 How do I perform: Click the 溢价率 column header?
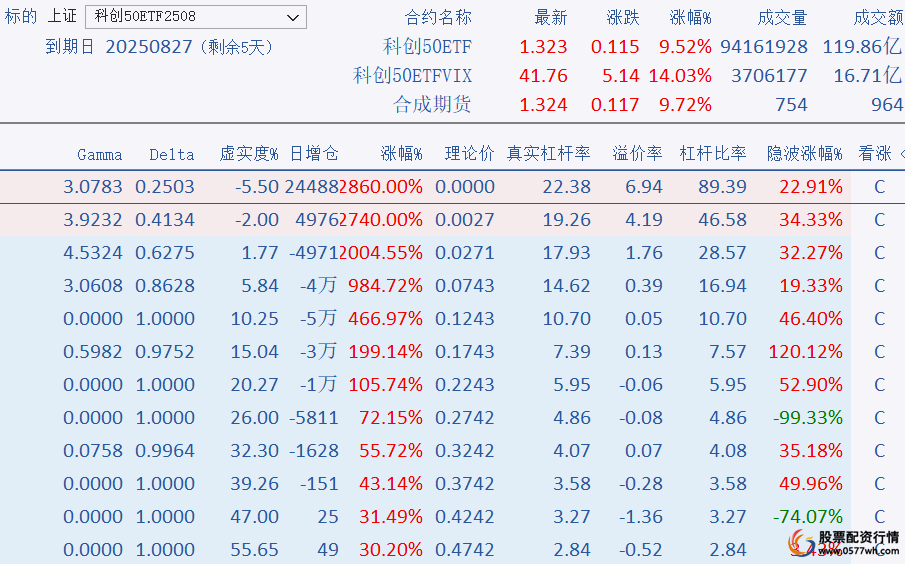tap(637, 154)
